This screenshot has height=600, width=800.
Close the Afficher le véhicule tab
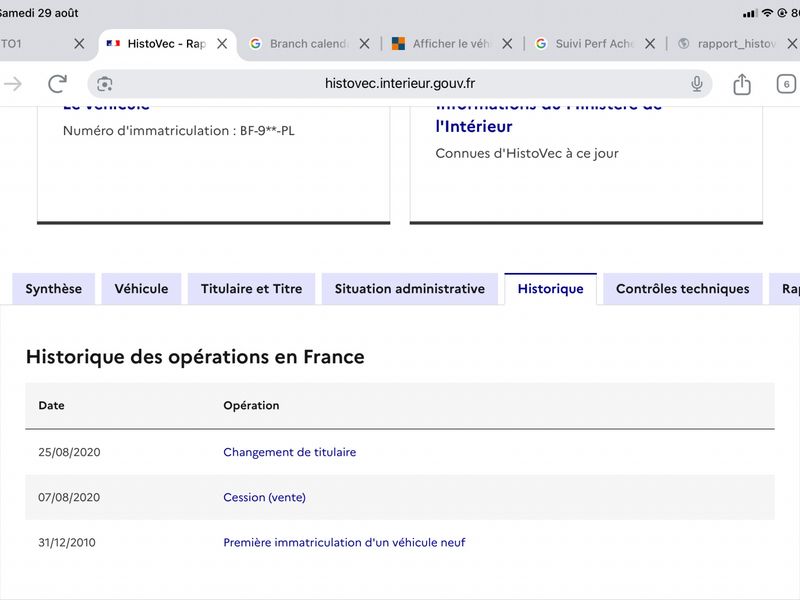(x=507, y=44)
